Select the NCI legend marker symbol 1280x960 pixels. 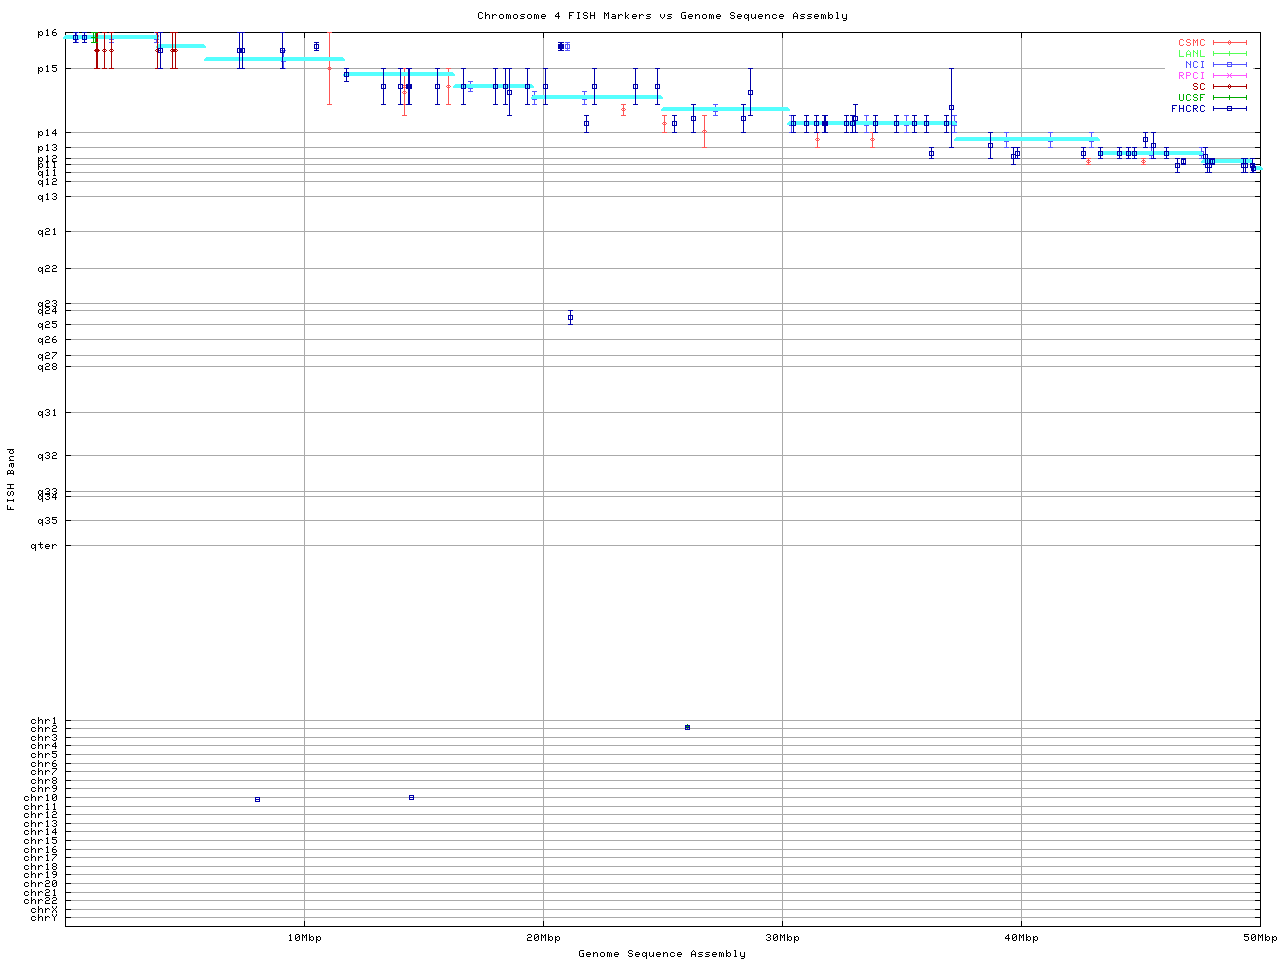(x=1229, y=65)
